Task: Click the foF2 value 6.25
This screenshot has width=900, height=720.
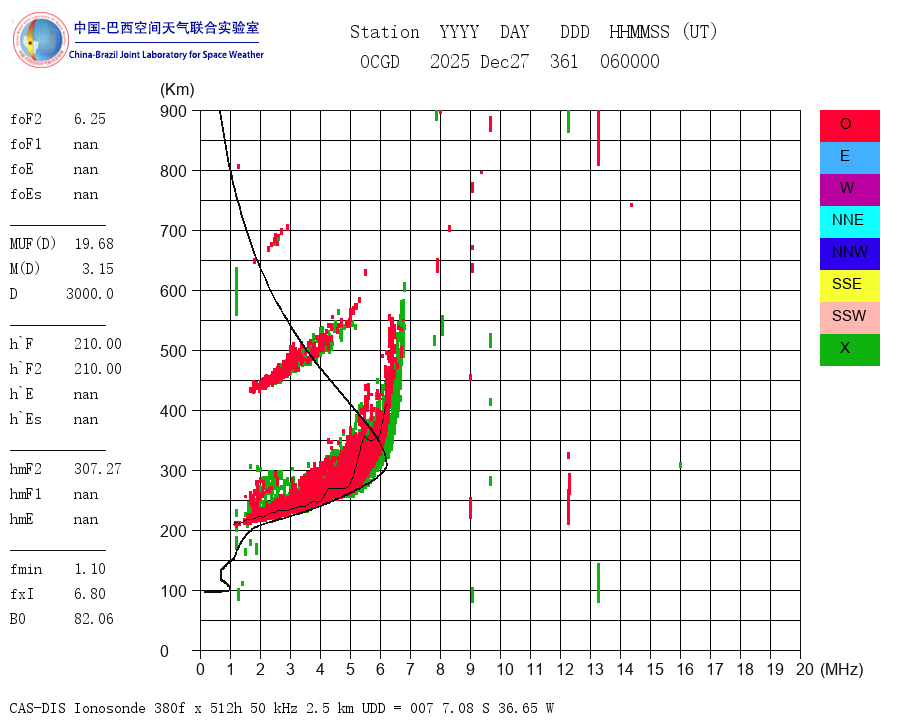Action: coord(90,119)
